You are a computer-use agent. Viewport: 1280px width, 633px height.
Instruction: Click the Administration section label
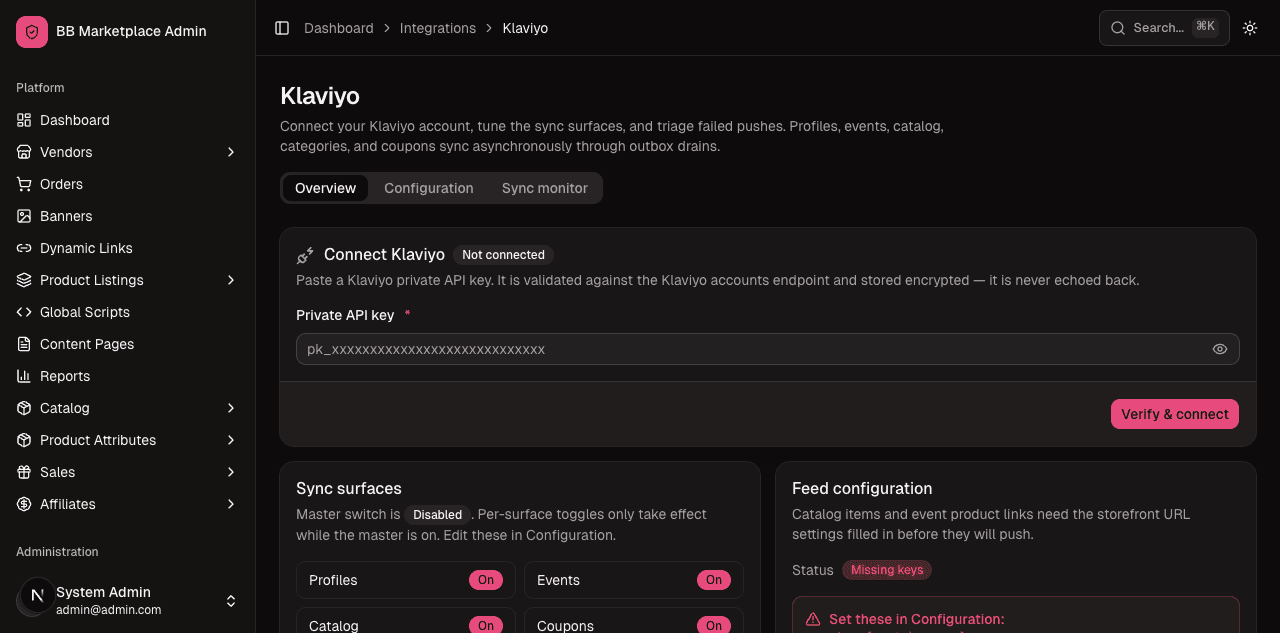tap(57, 552)
